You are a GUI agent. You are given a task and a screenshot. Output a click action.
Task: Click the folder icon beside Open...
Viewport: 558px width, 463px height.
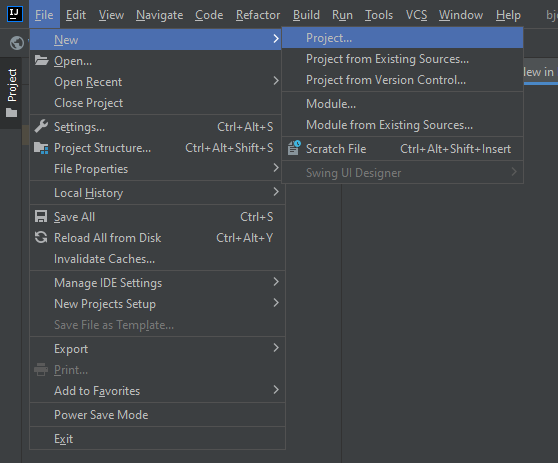[x=41, y=61]
